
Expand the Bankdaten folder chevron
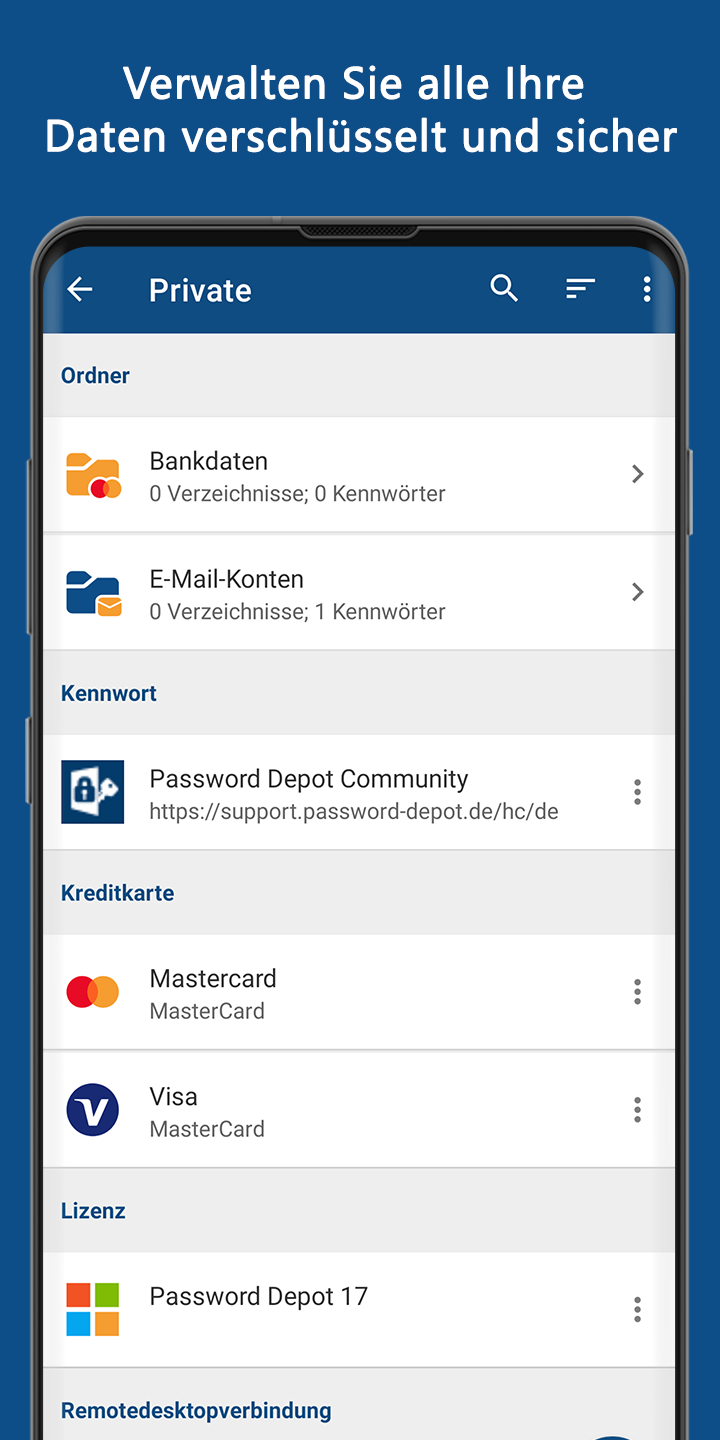[x=637, y=474]
